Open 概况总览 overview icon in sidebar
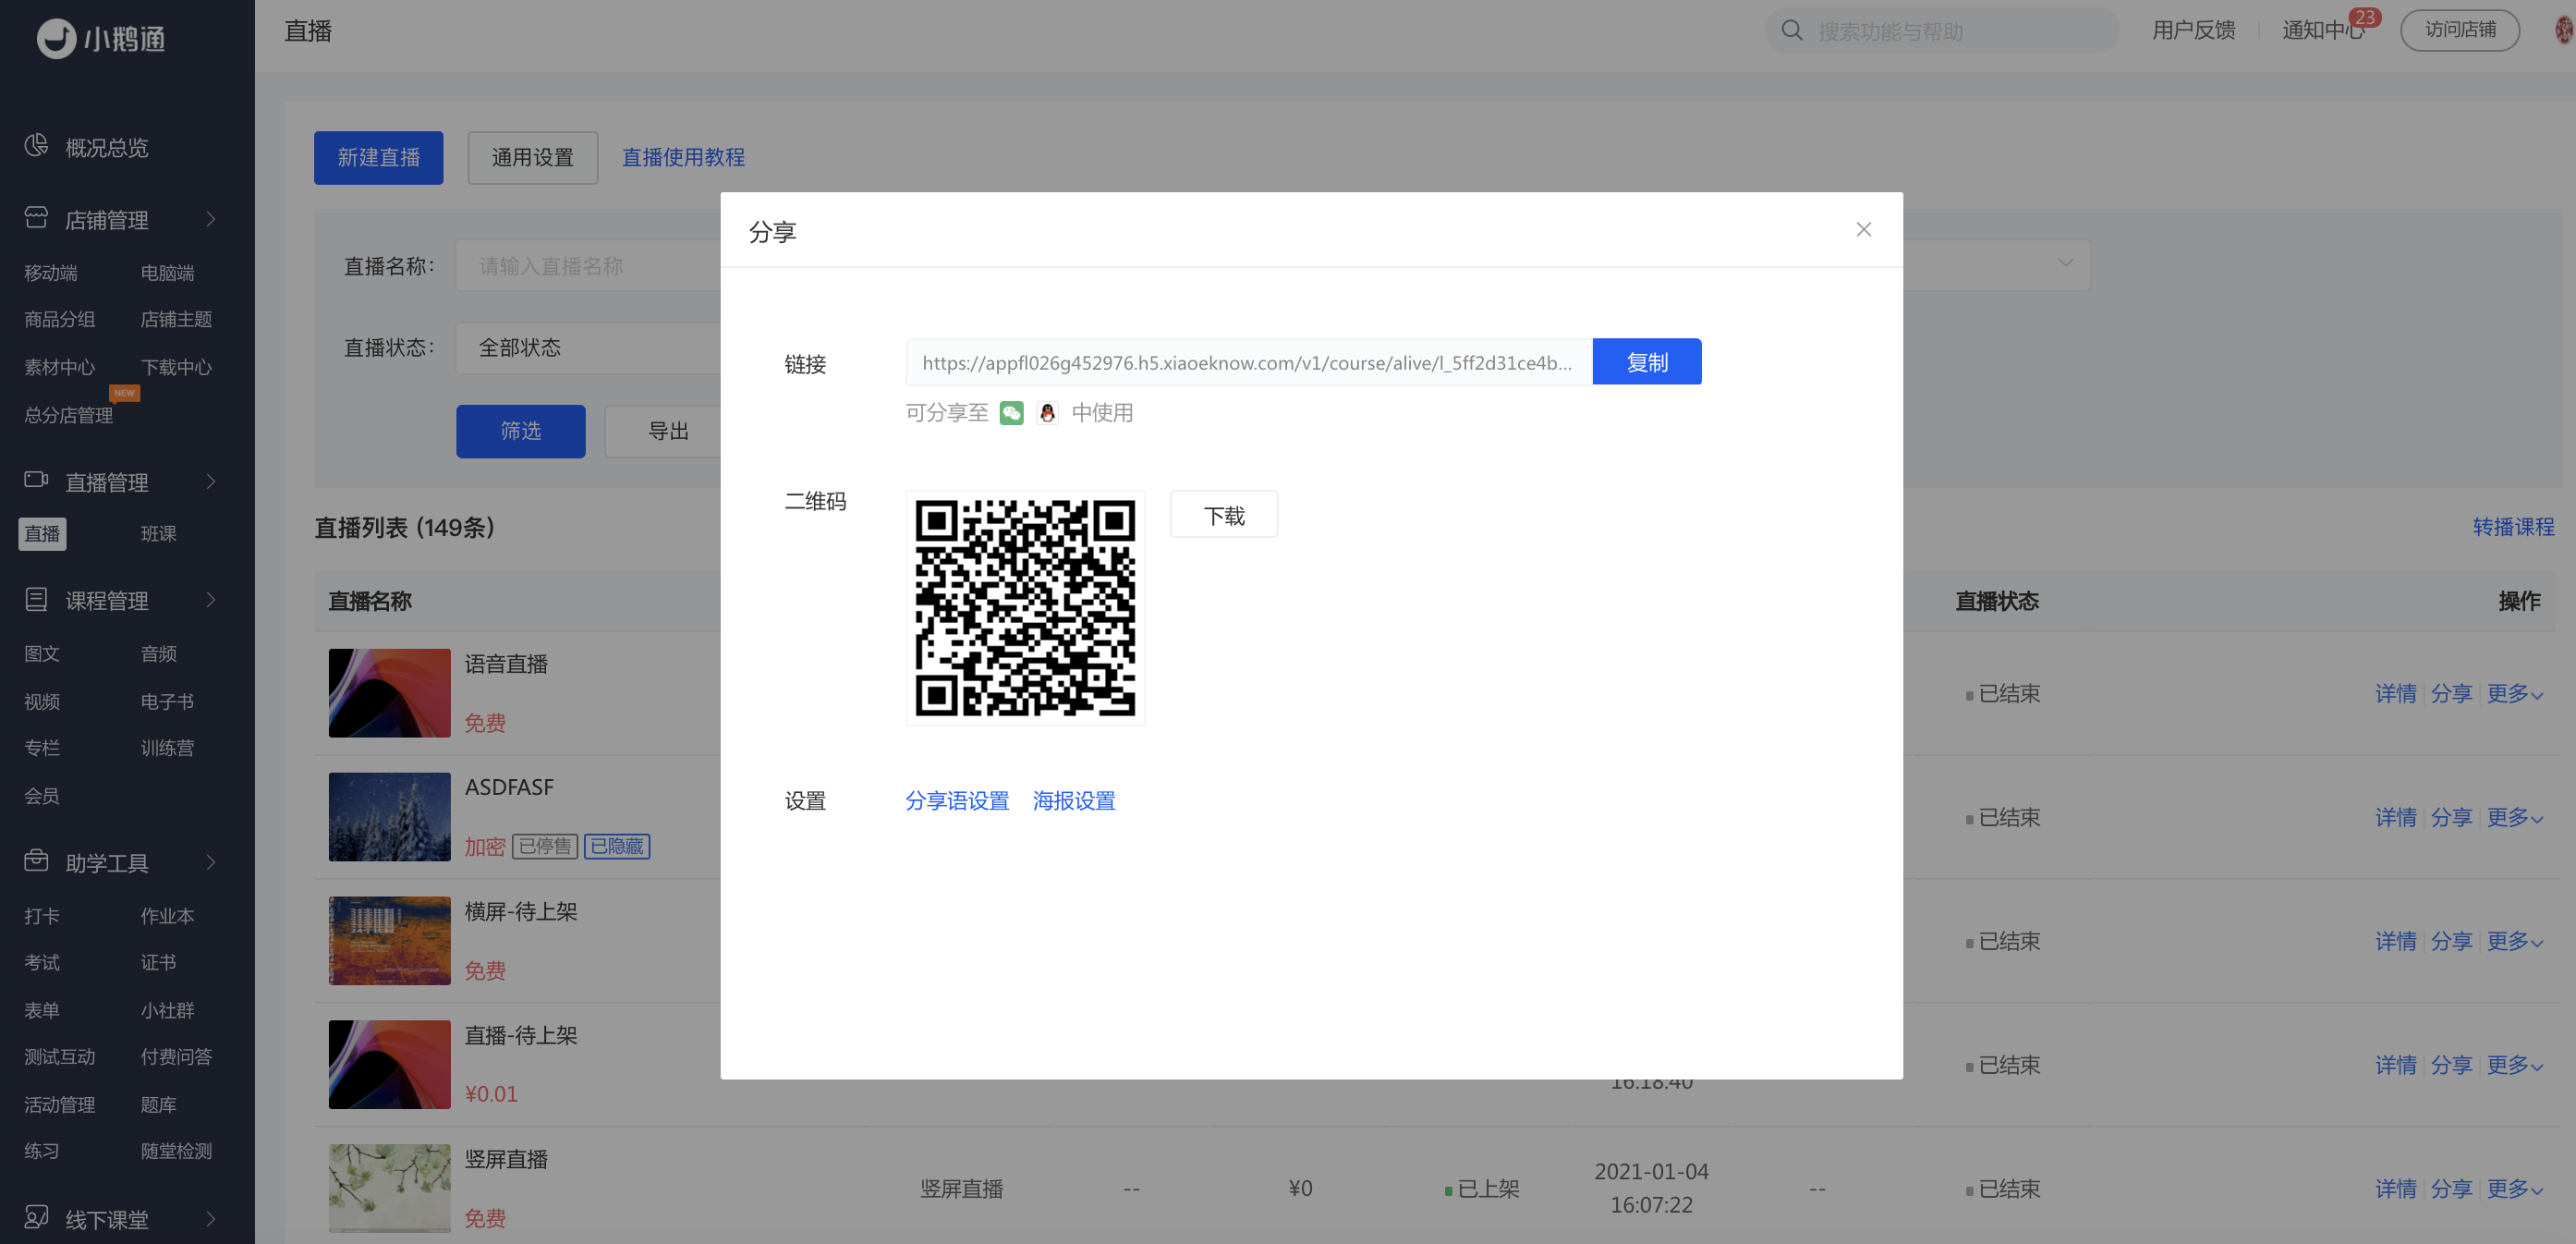 point(36,146)
